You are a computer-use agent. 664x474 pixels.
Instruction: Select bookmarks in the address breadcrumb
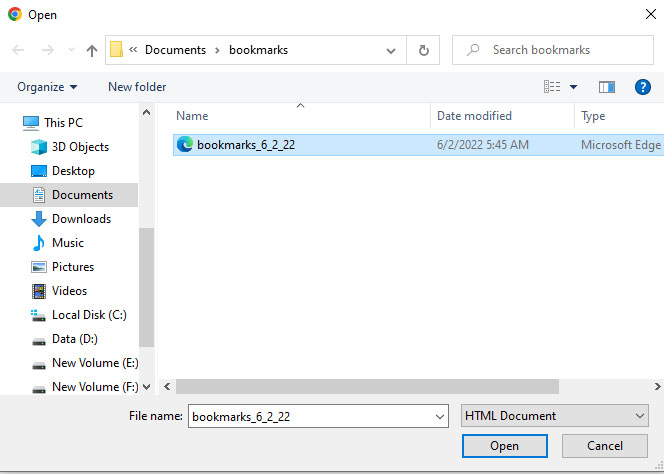(x=258, y=50)
